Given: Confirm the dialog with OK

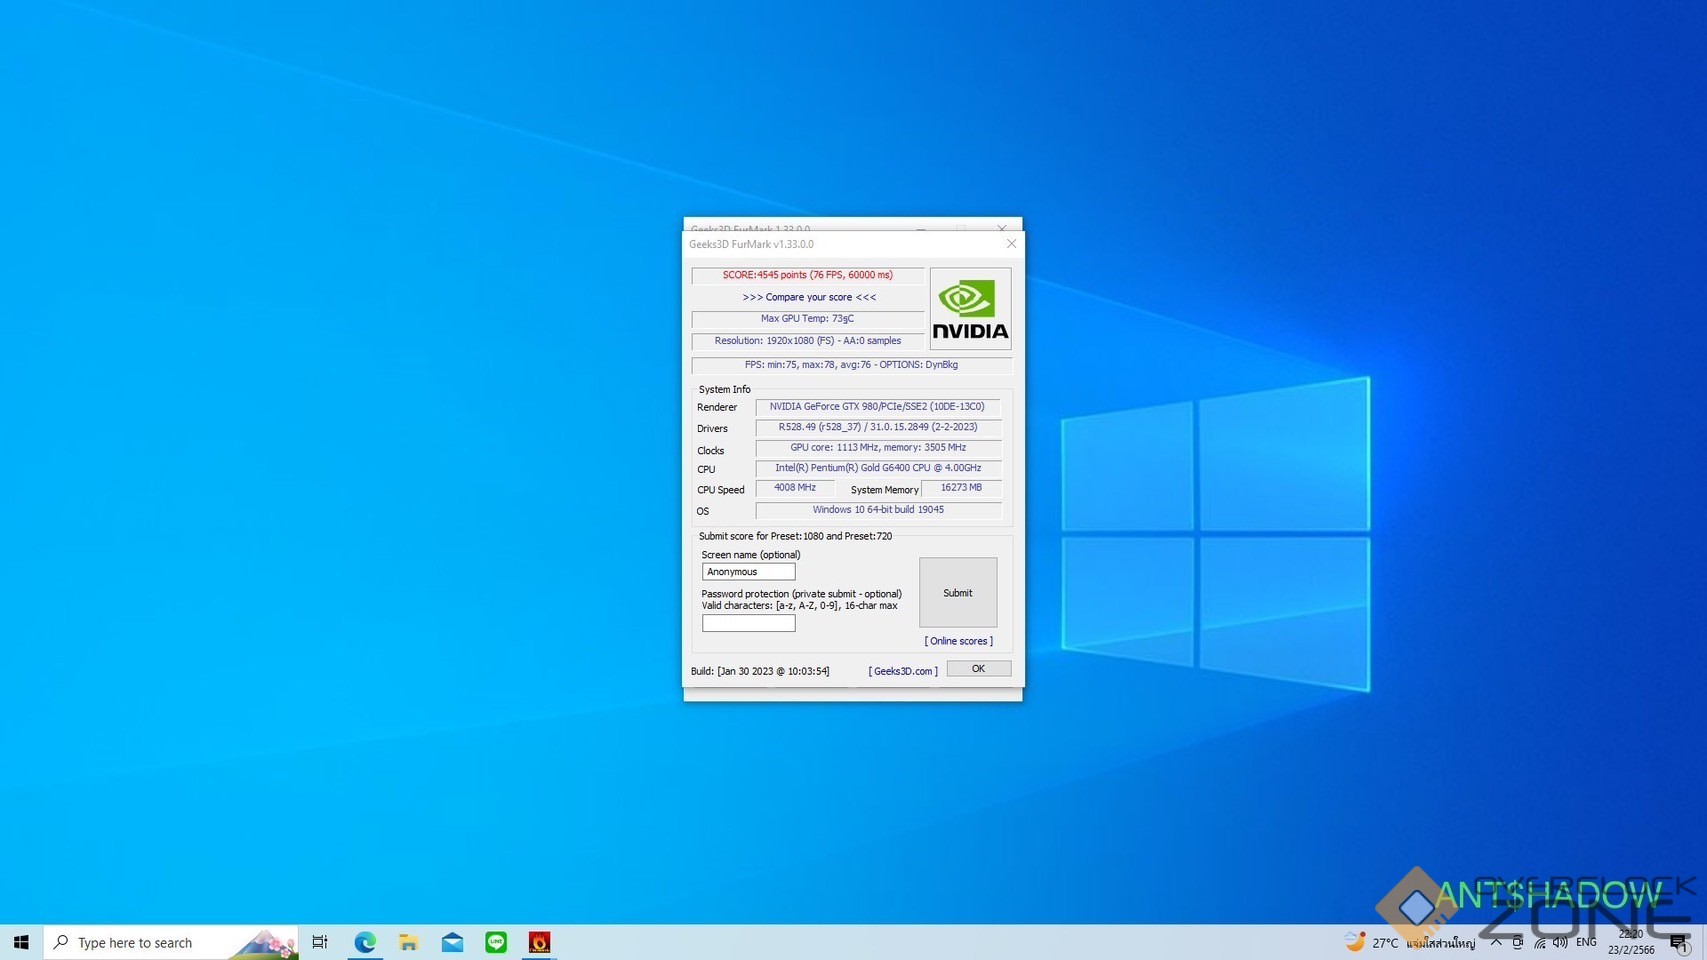Looking at the screenshot, I should 978,669.
